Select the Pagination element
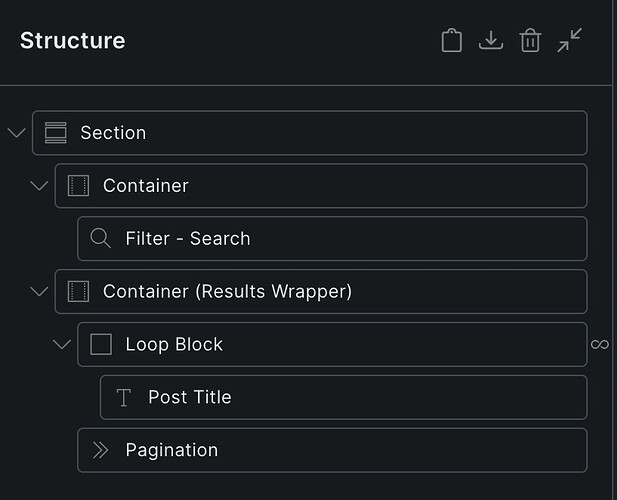 [332, 450]
